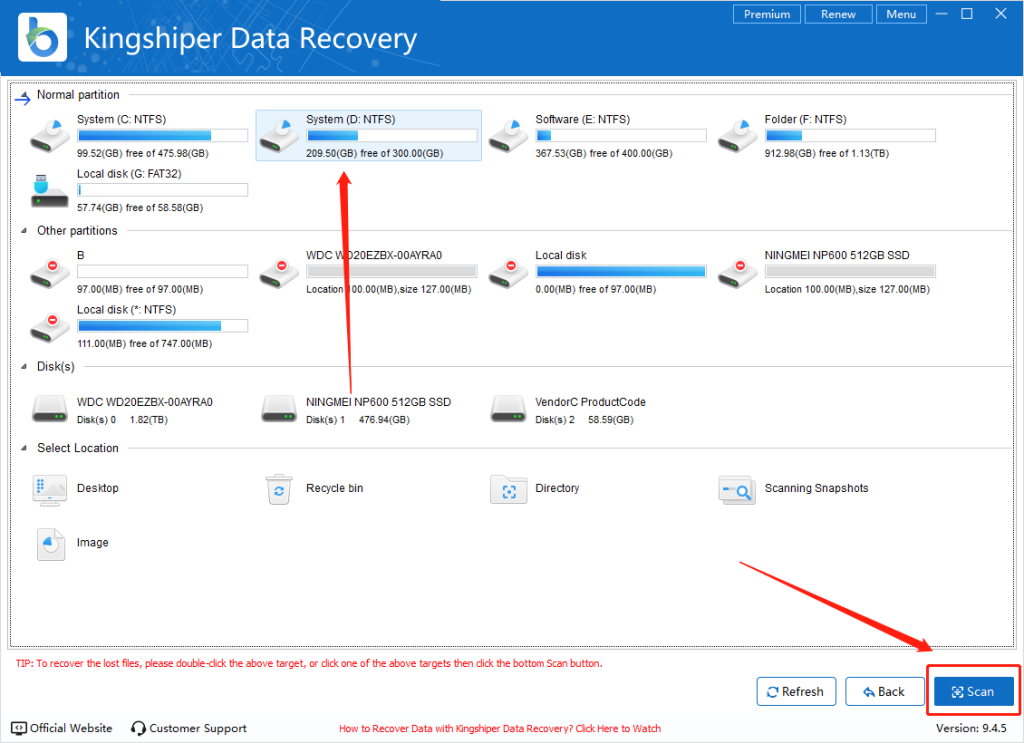Click the partition B drive icon
The height and width of the screenshot is (743, 1024).
tap(50, 273)
